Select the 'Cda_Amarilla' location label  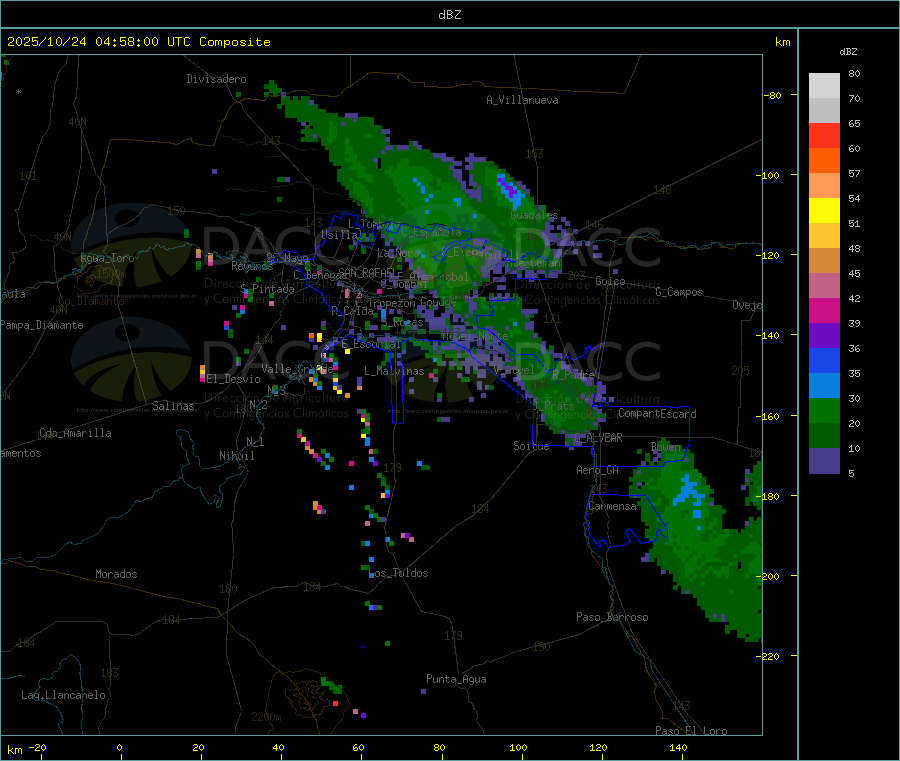(75, 433)
